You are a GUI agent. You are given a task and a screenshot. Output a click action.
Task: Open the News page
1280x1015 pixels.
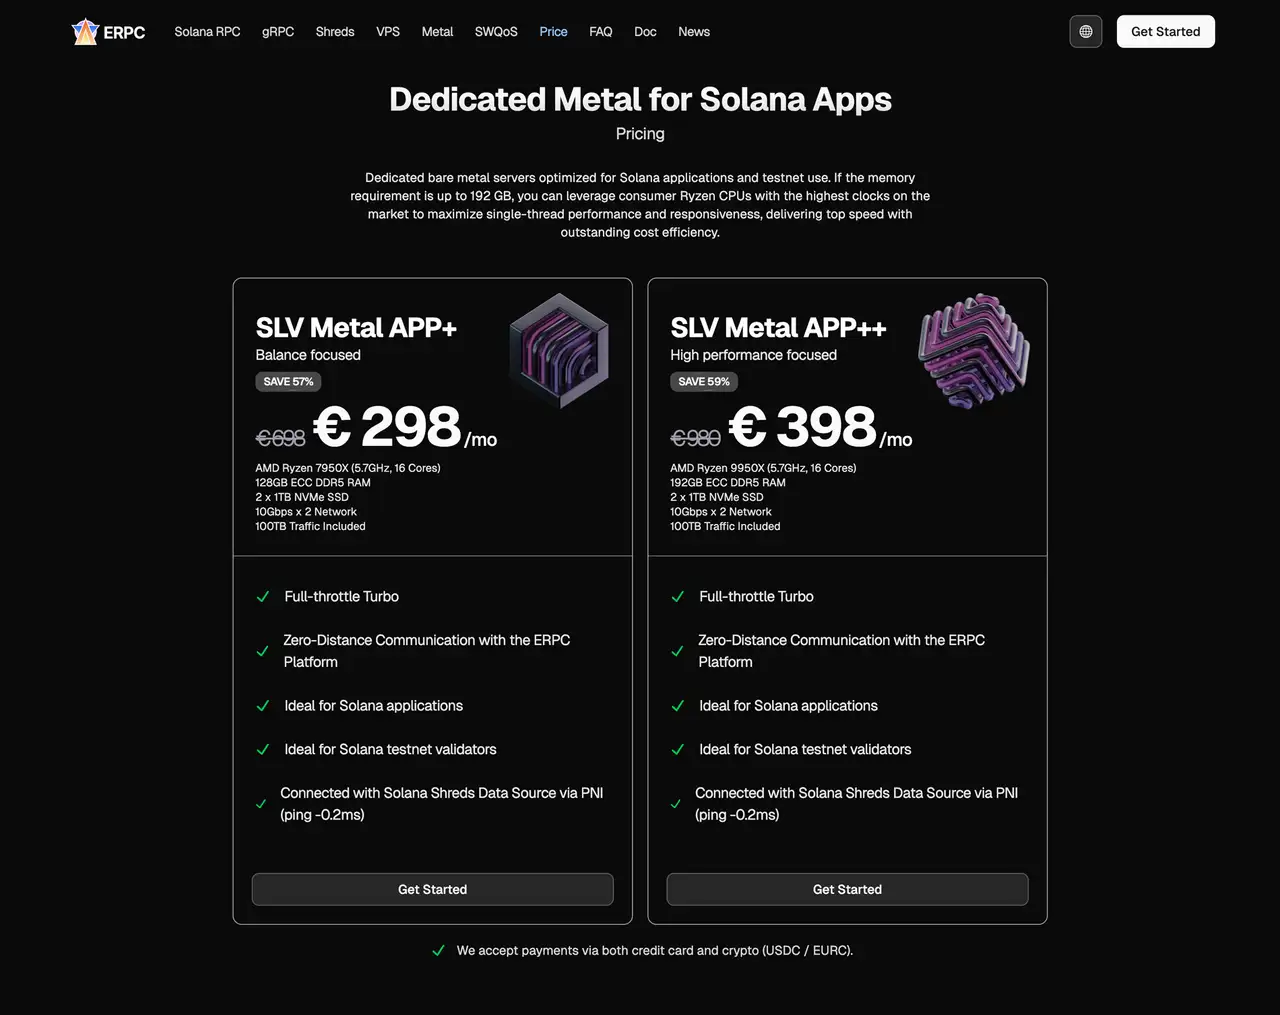pyautogui.click(x=693, y=31)
